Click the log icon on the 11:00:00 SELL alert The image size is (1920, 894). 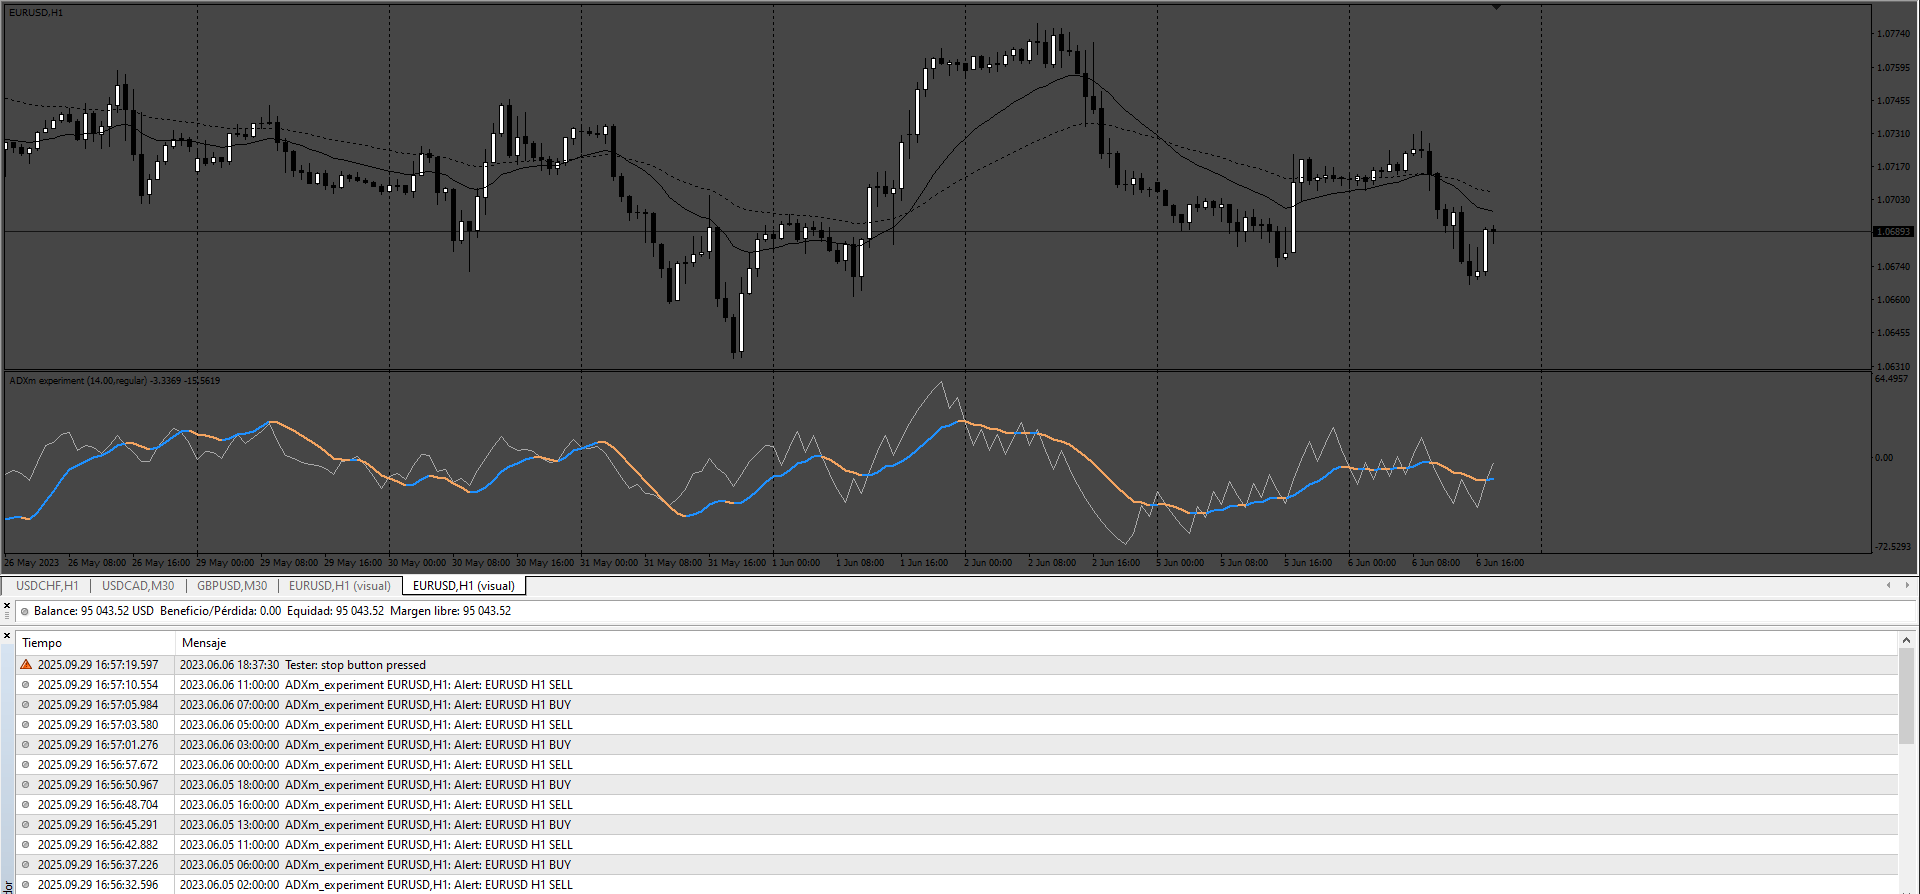[x=26, y=685]
